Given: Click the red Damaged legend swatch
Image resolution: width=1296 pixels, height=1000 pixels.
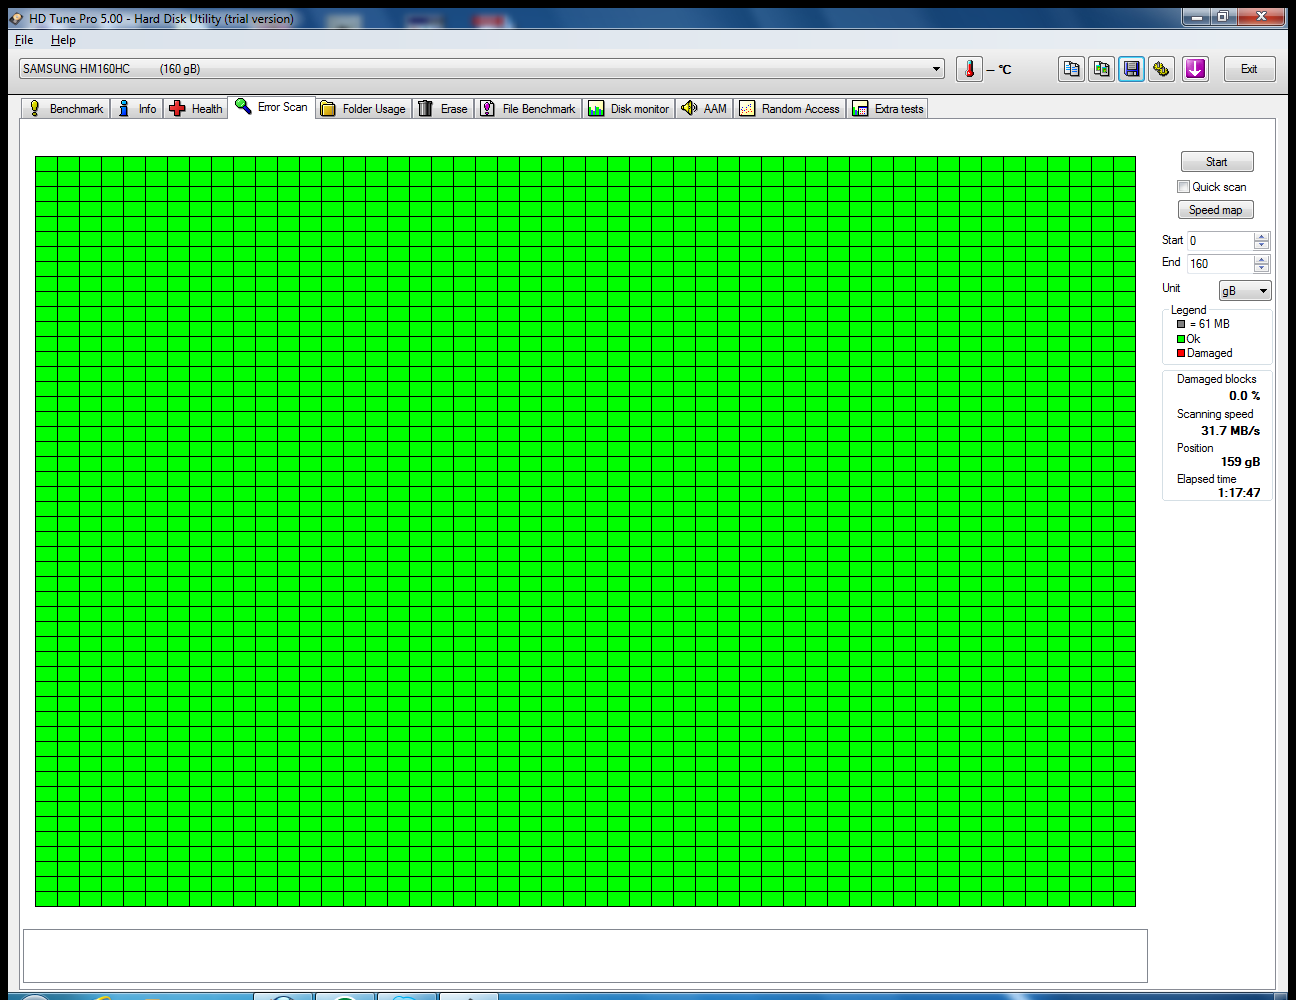Looking at the screenshot, I should coord(1181,353).
